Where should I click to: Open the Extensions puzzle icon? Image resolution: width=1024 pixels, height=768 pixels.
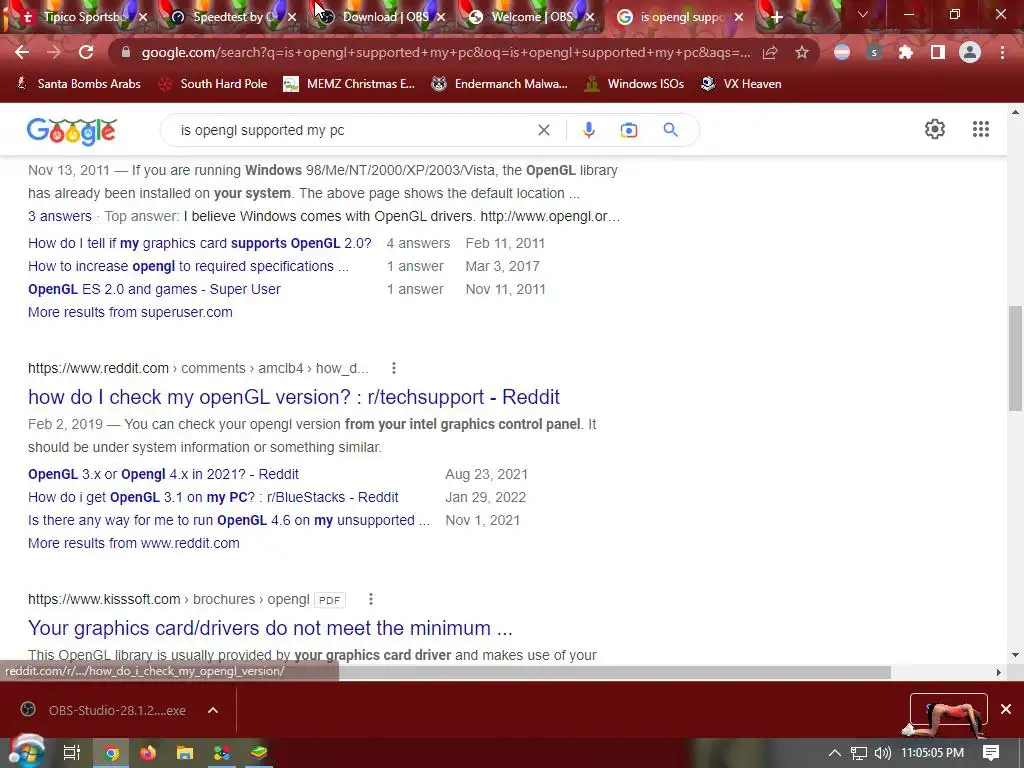906,53
